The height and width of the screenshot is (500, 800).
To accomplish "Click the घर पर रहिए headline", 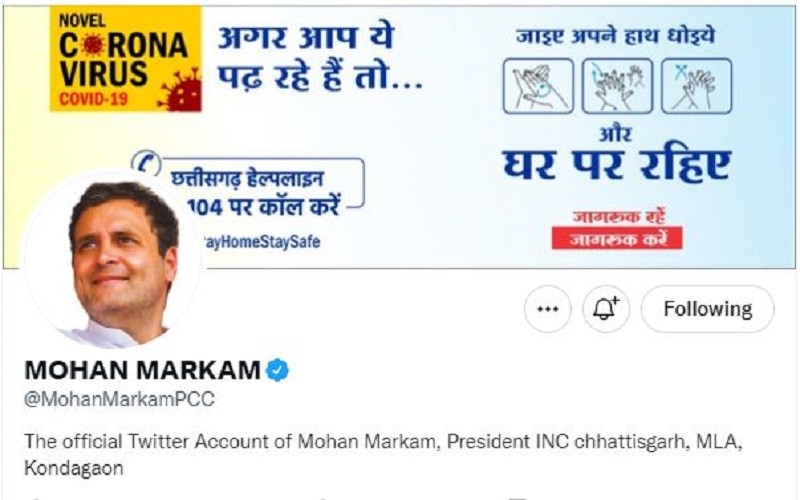I will [615, 165].
